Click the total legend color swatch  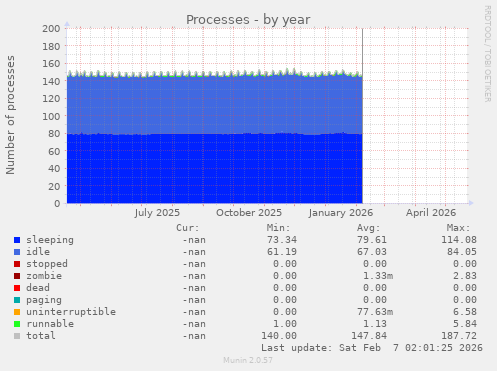point(17,336)
